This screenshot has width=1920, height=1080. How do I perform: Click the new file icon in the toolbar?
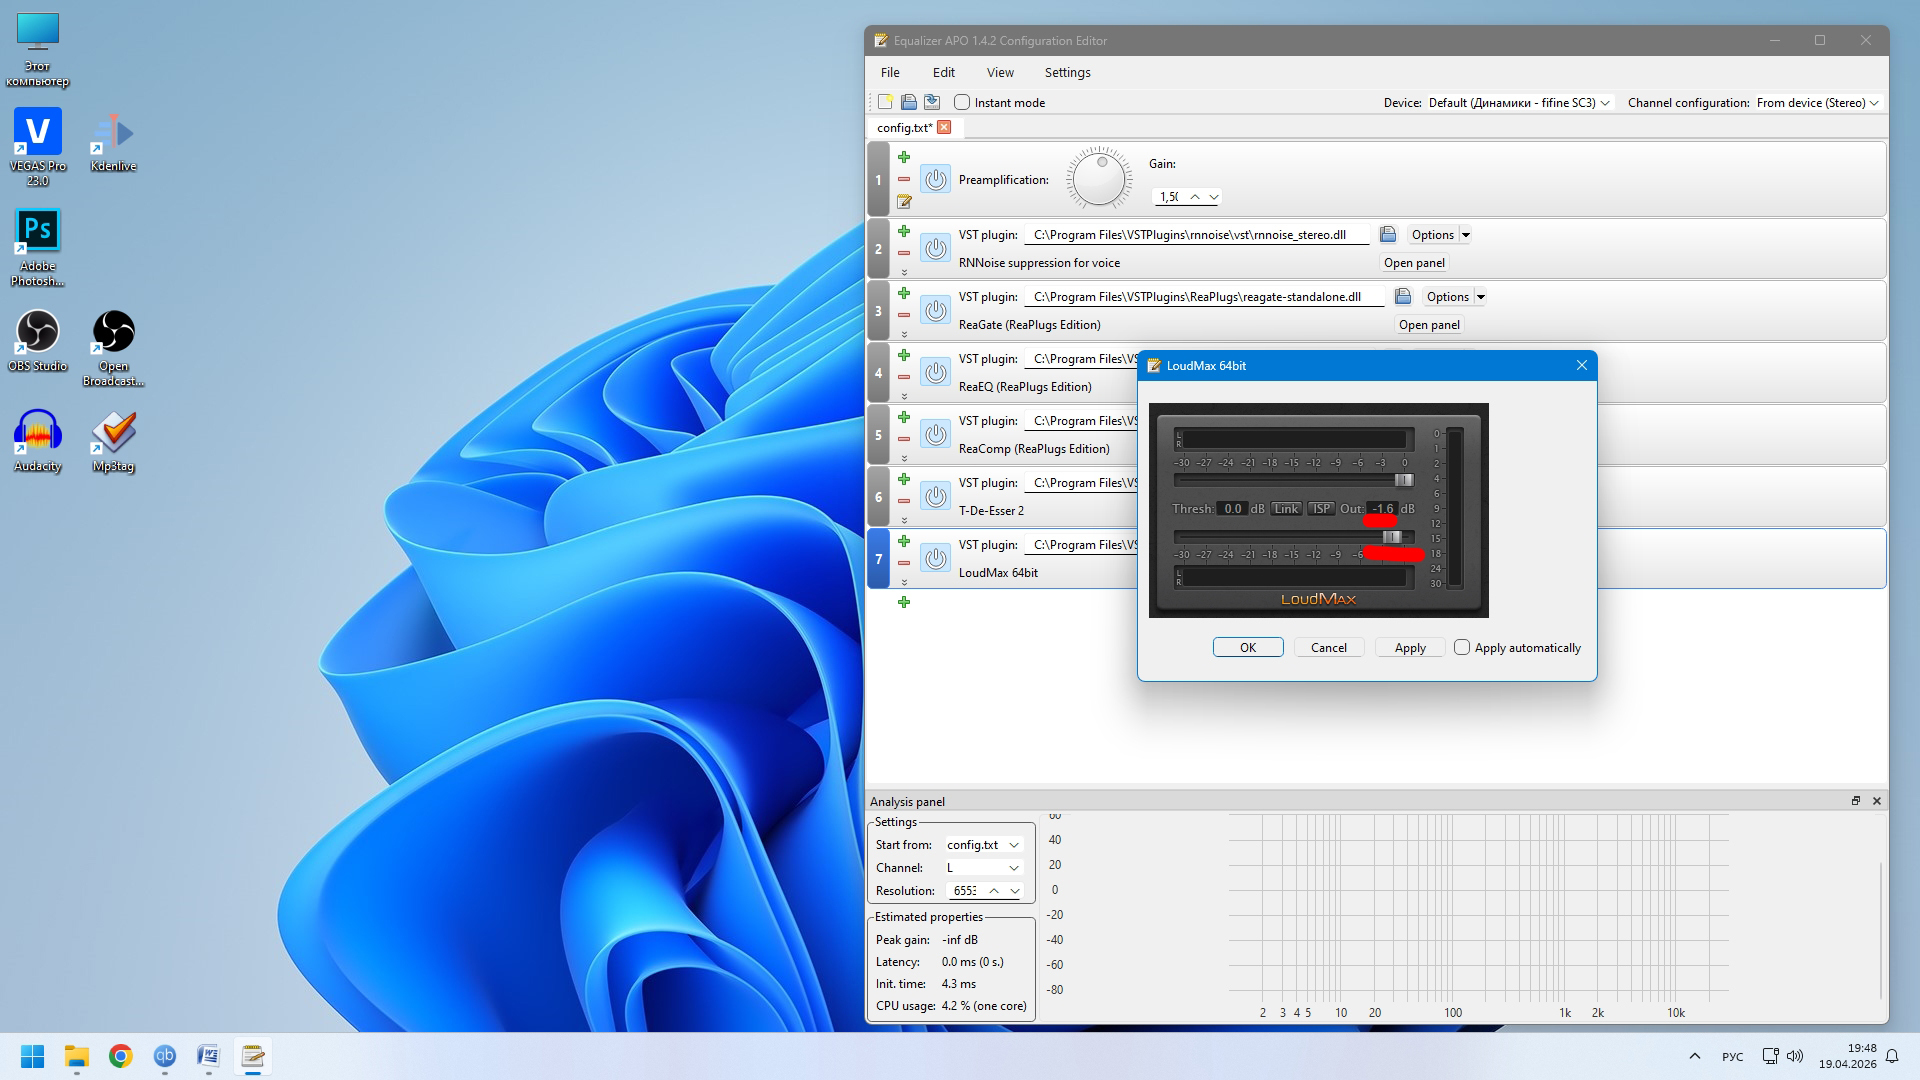(x=885, y=102)
